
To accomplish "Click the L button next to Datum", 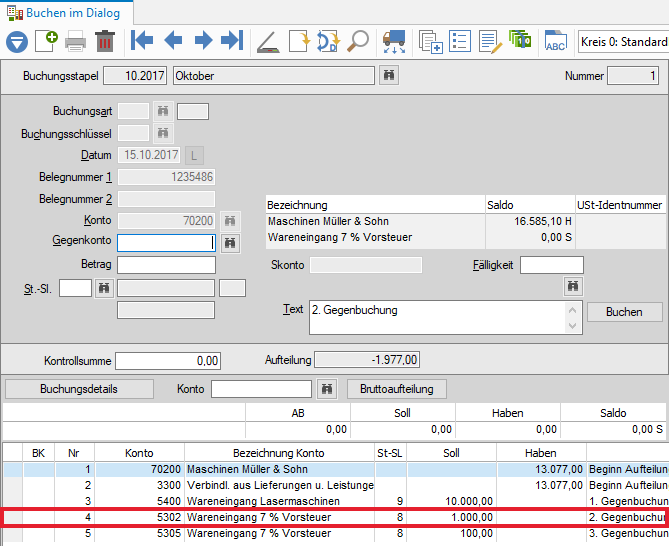I will click(194, 155).
